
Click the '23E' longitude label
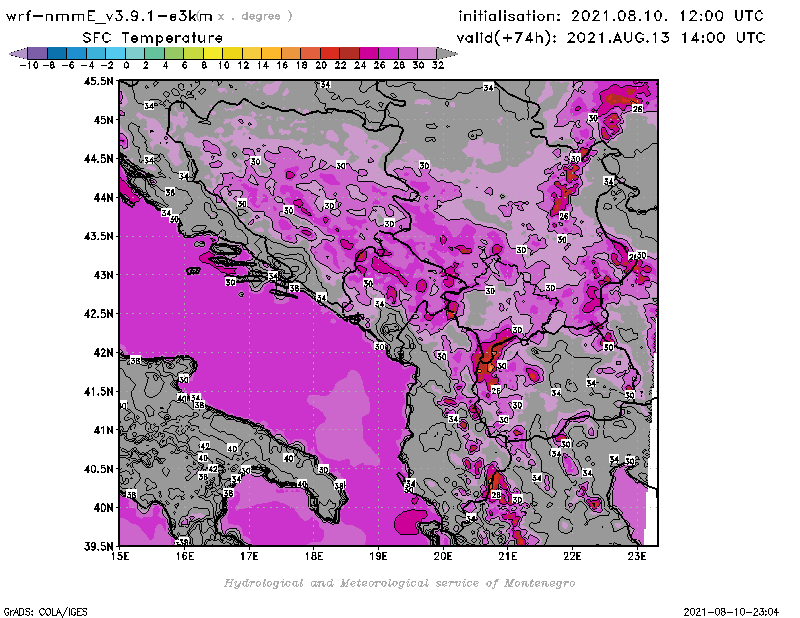[637, 556]
